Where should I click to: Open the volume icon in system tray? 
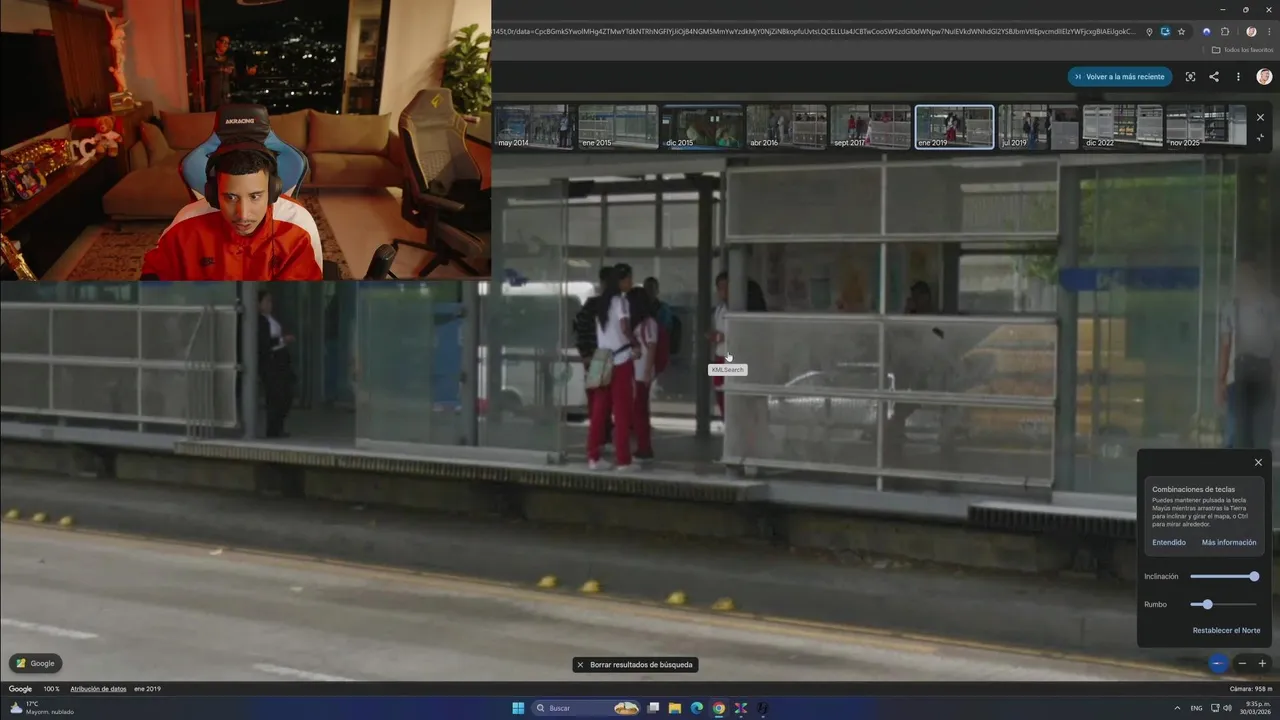[x=1227, y=708]
